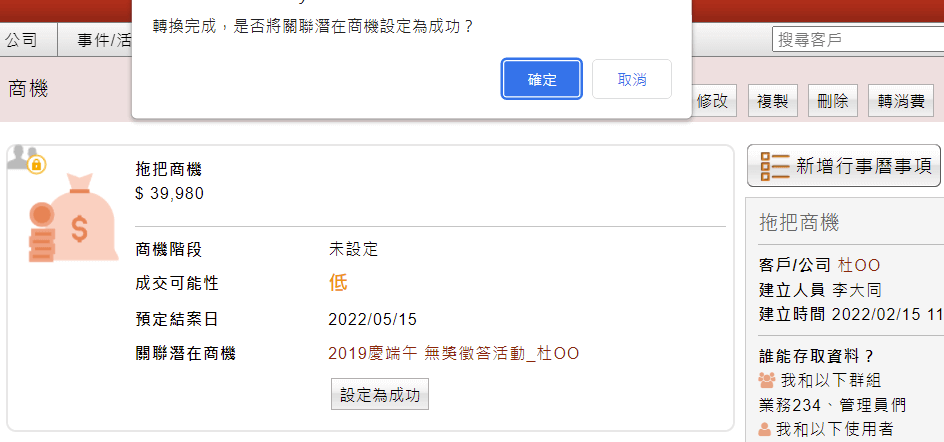Click the checklist icon in 新增行事曆事項
The height and width of the screenshot is (442, 944).
[774, 166]
